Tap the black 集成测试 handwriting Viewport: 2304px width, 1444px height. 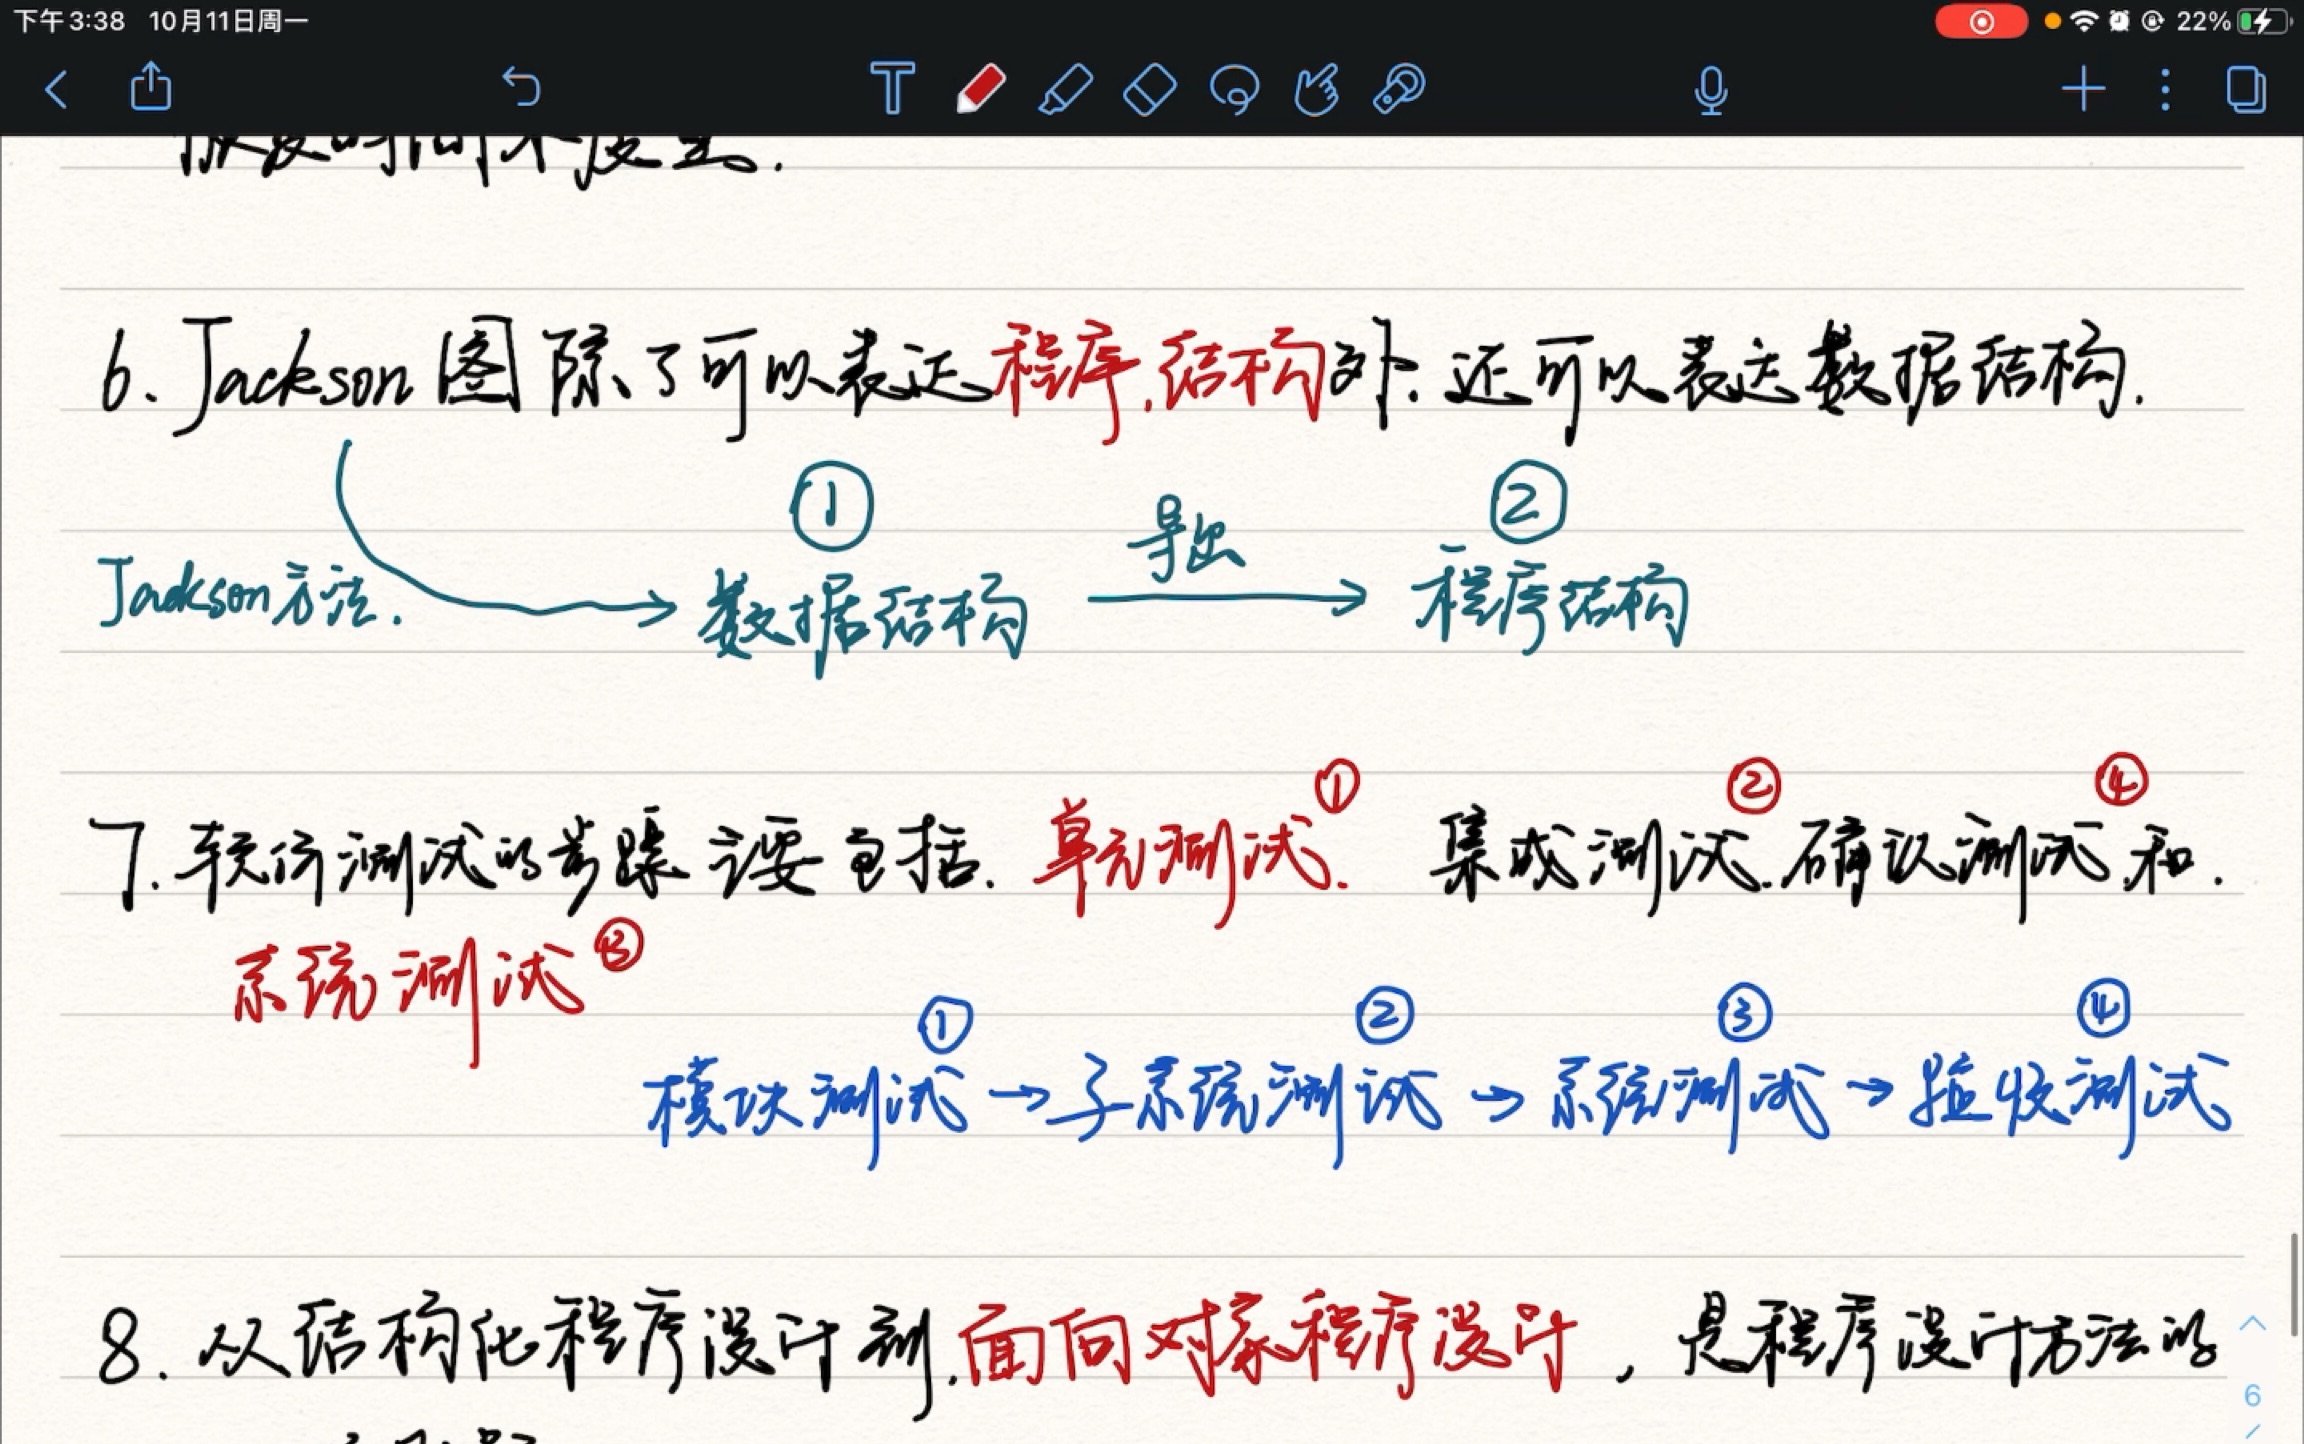coord(1596,862)
